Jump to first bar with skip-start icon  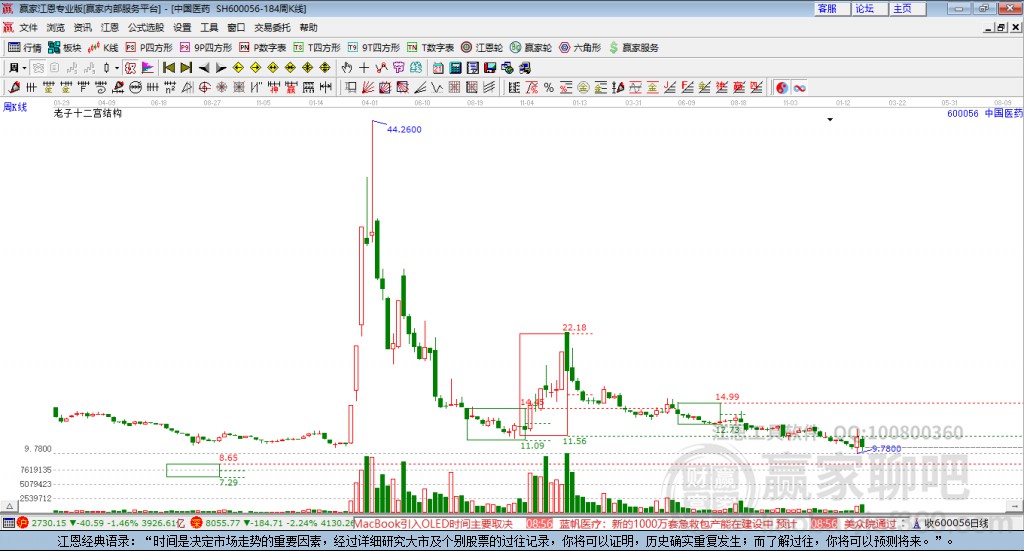(x=168, y=68)
